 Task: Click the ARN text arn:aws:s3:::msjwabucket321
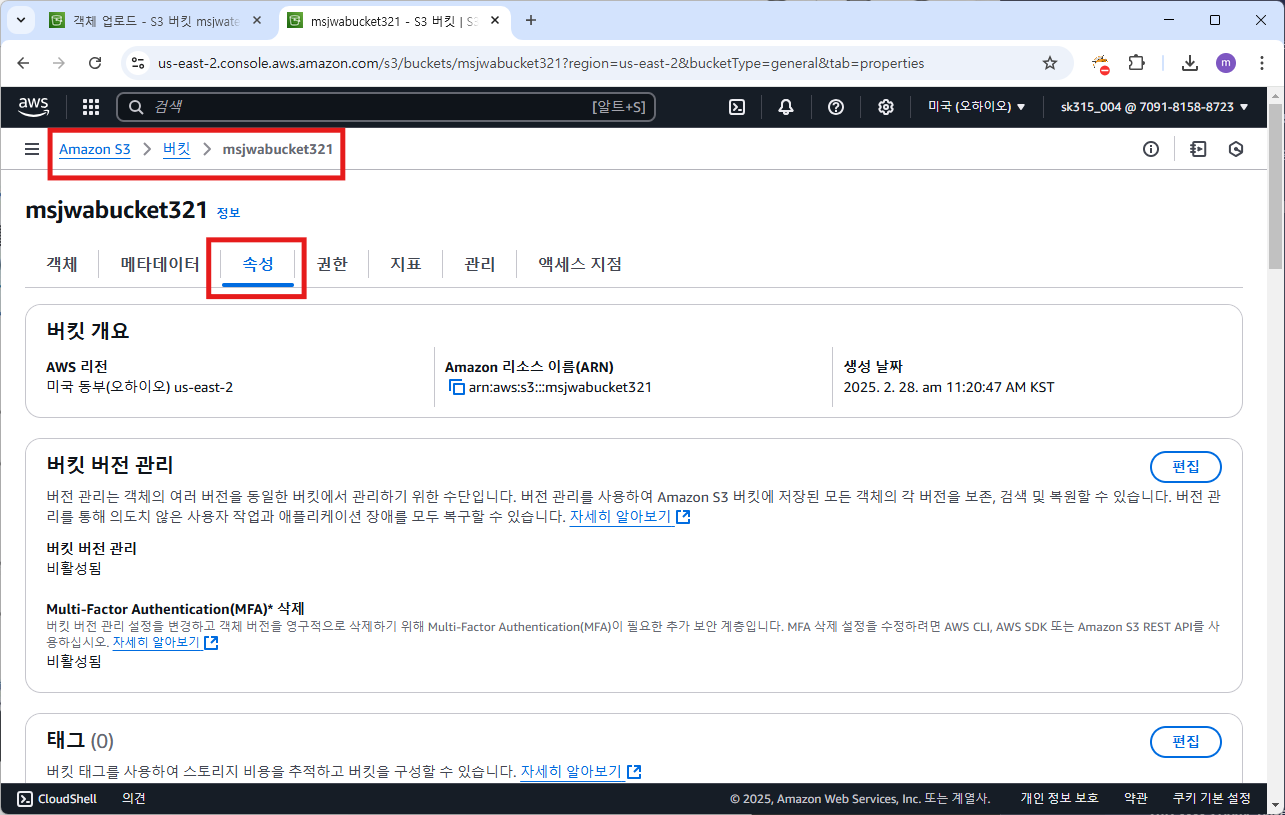click(x=560, y=387)
